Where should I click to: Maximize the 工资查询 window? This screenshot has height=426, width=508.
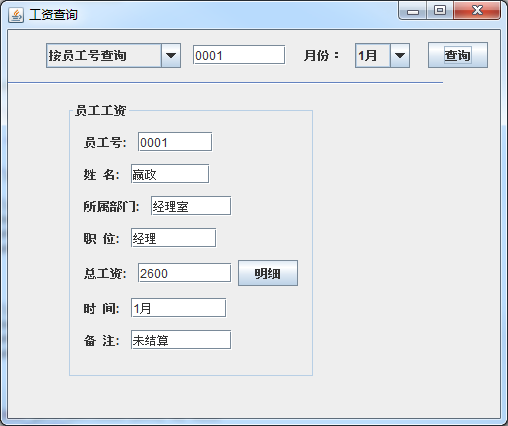point(440,11)
